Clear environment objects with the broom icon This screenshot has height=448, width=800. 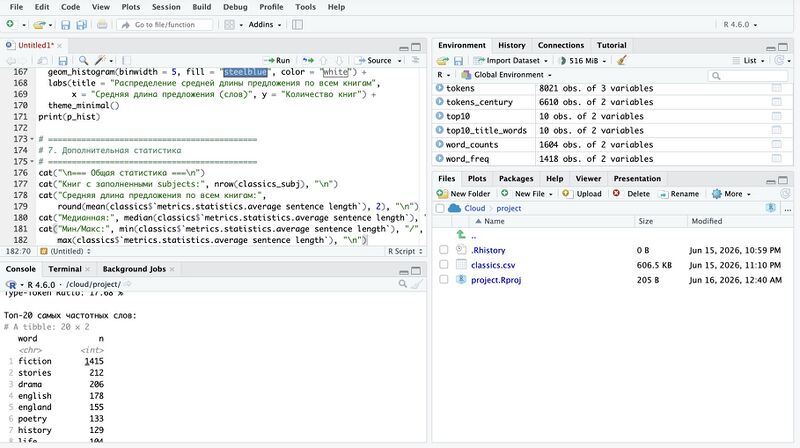coord(621,61)
